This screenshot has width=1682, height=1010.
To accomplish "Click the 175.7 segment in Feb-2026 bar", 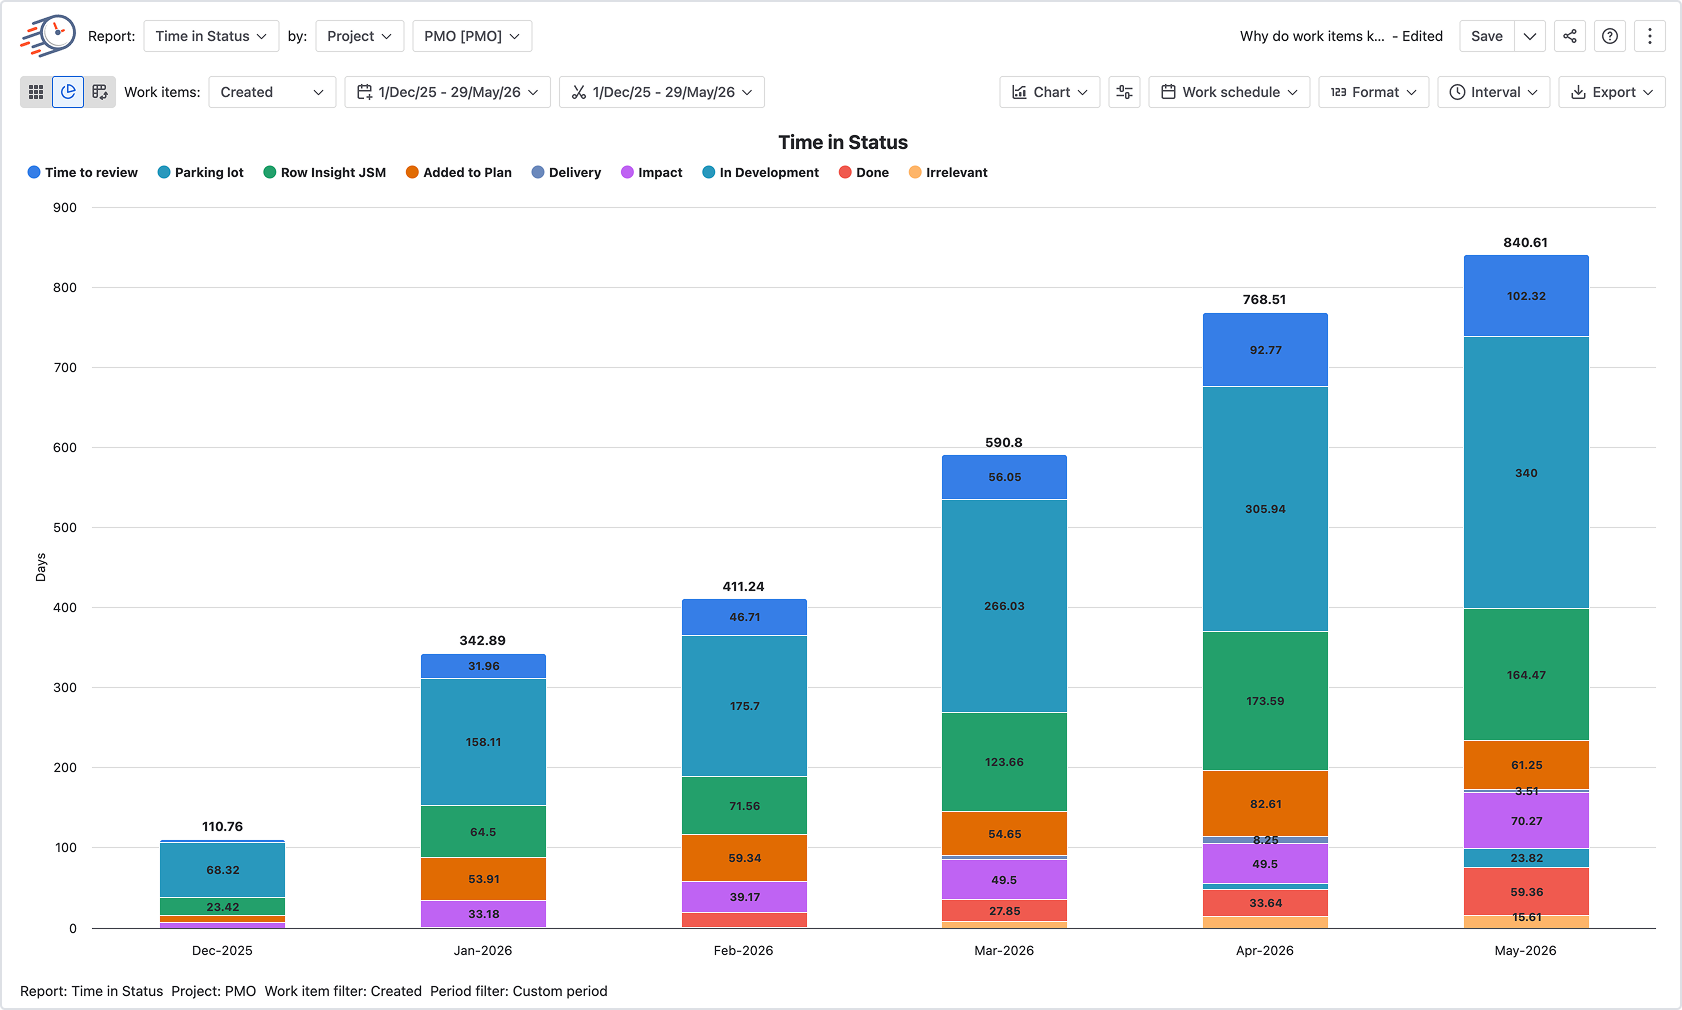I will point(744,706).
